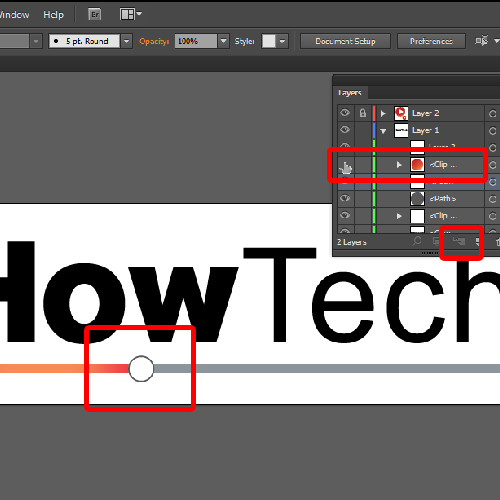The height and width of the screenshot is (500, 500).
Task: Click the orange Opacity label link
Action: 154,41
